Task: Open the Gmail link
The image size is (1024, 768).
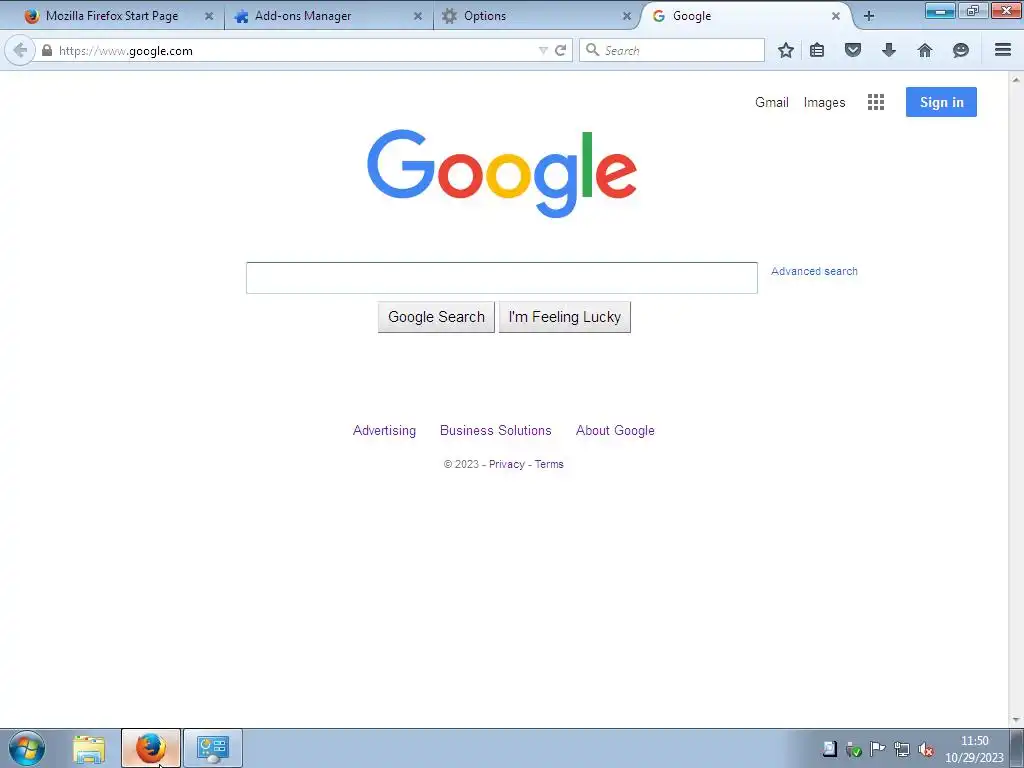Action: tap(772, 103)
